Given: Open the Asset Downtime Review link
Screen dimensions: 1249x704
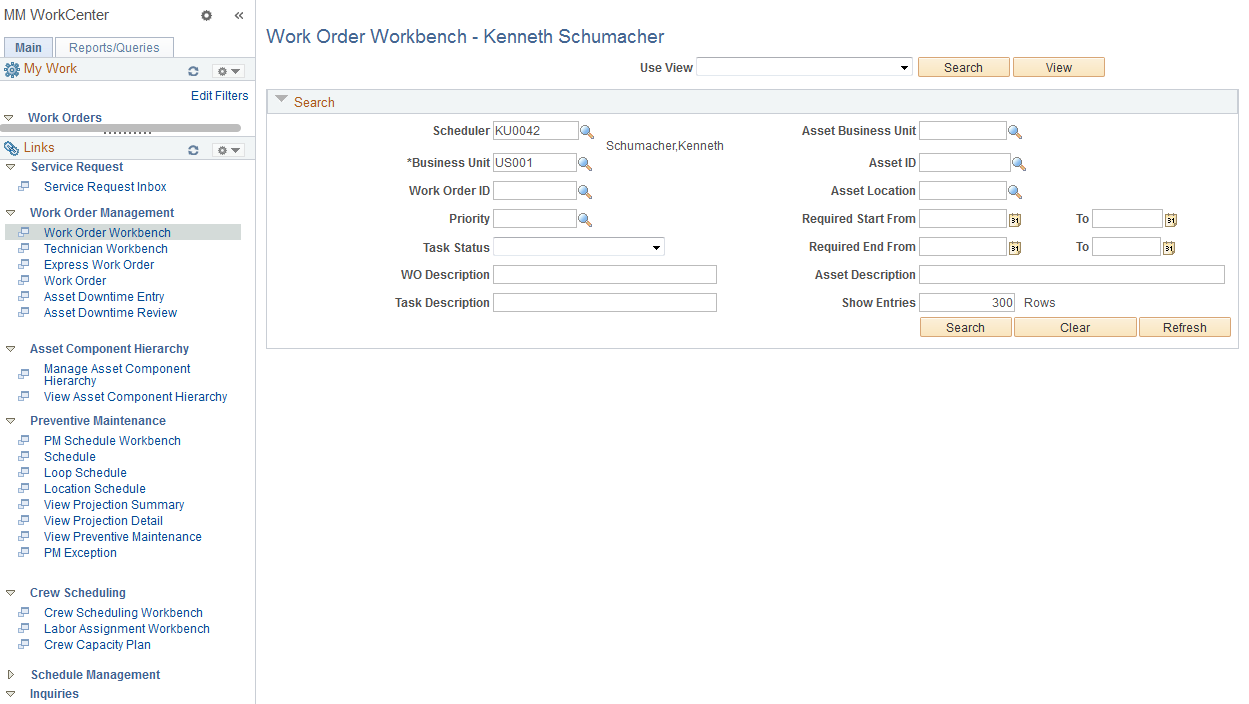Looking at the screenshot, I should 110,313.
